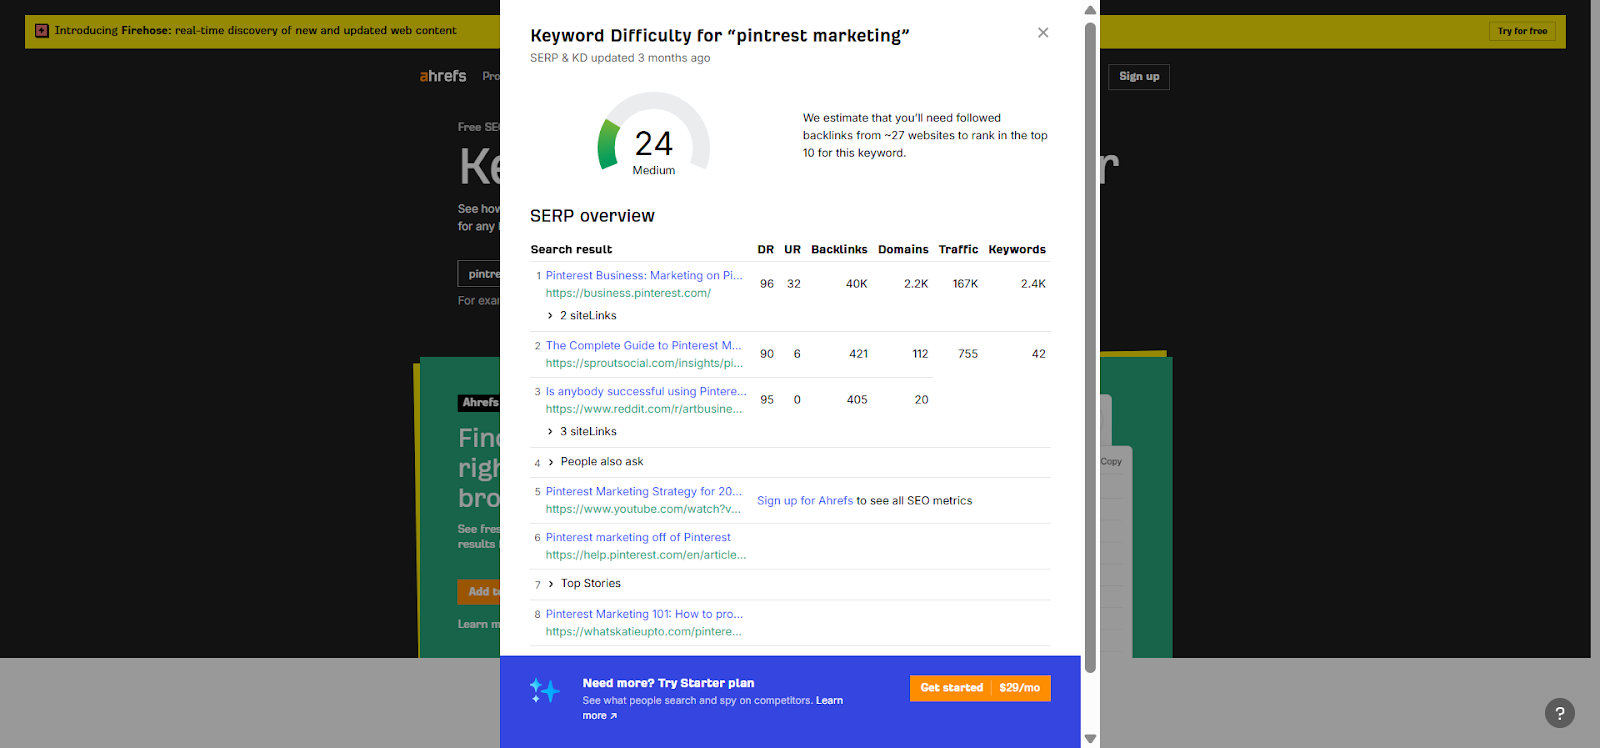The height and width of the screenshot is (748, 1600).
Task: Click the Search result column header
Action: click(x=571, y=250)
